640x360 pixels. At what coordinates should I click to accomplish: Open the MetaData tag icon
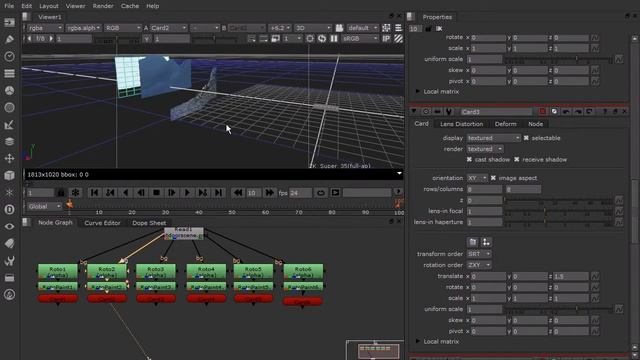coord(9,243)
